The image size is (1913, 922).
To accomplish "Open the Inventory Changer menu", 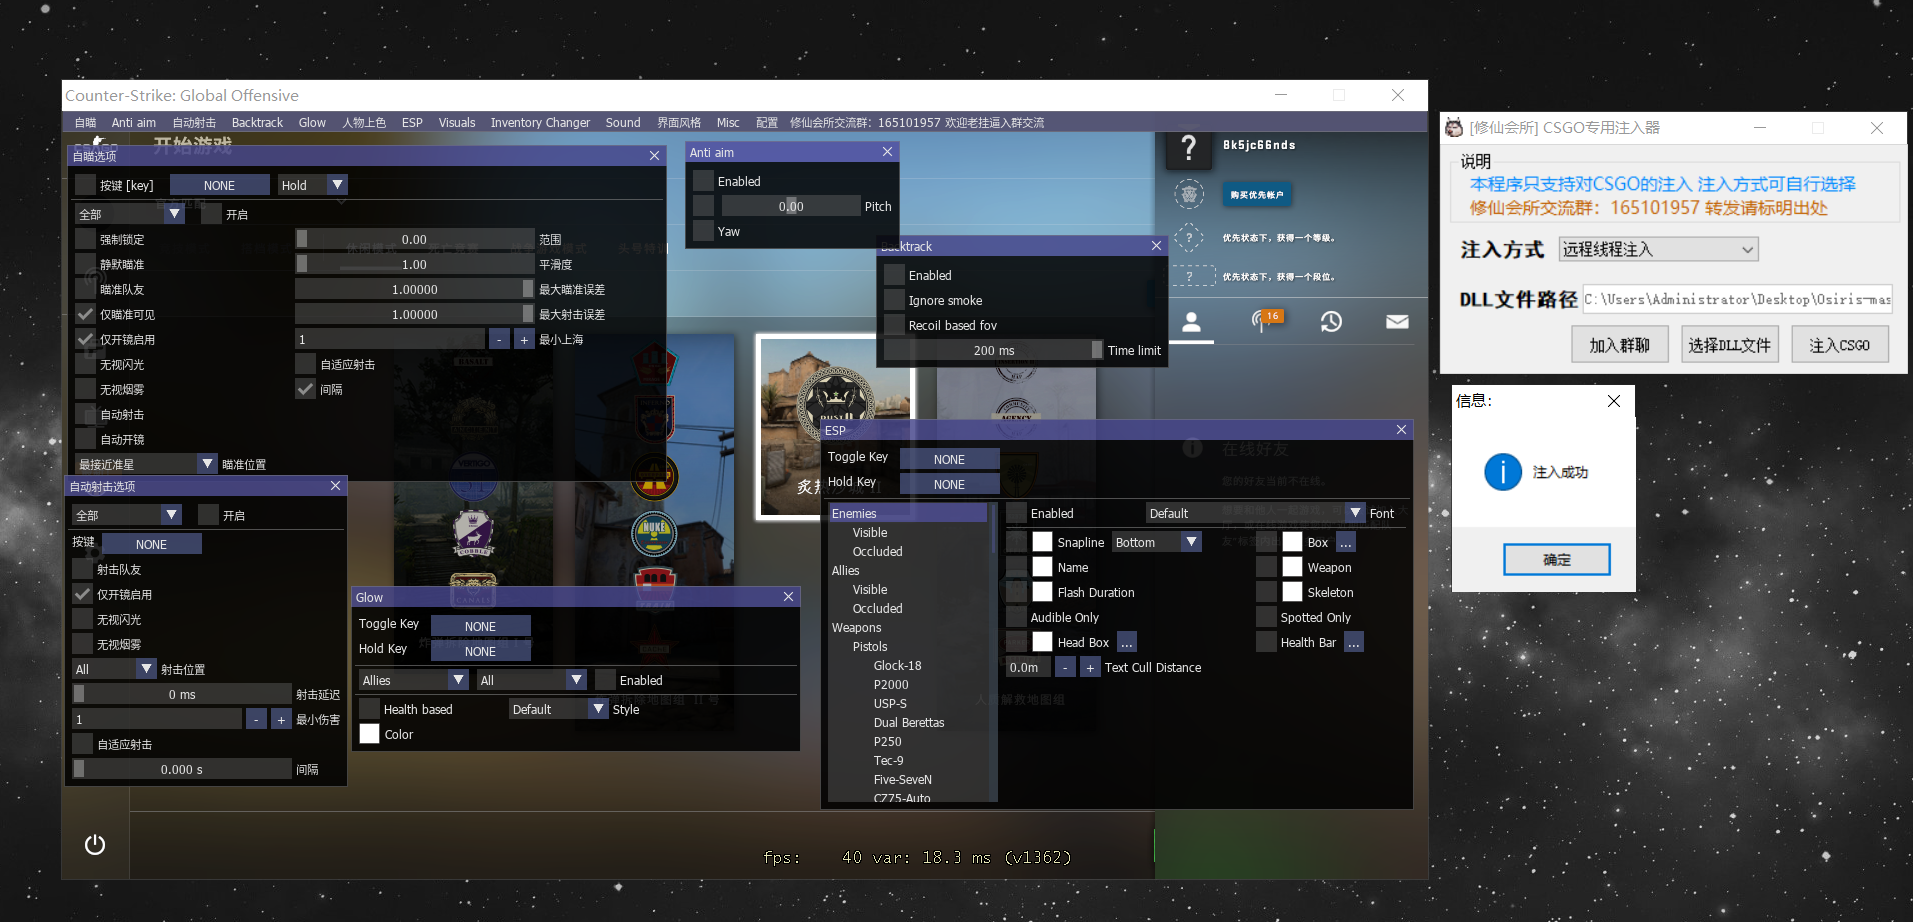I will click(540, 123).
